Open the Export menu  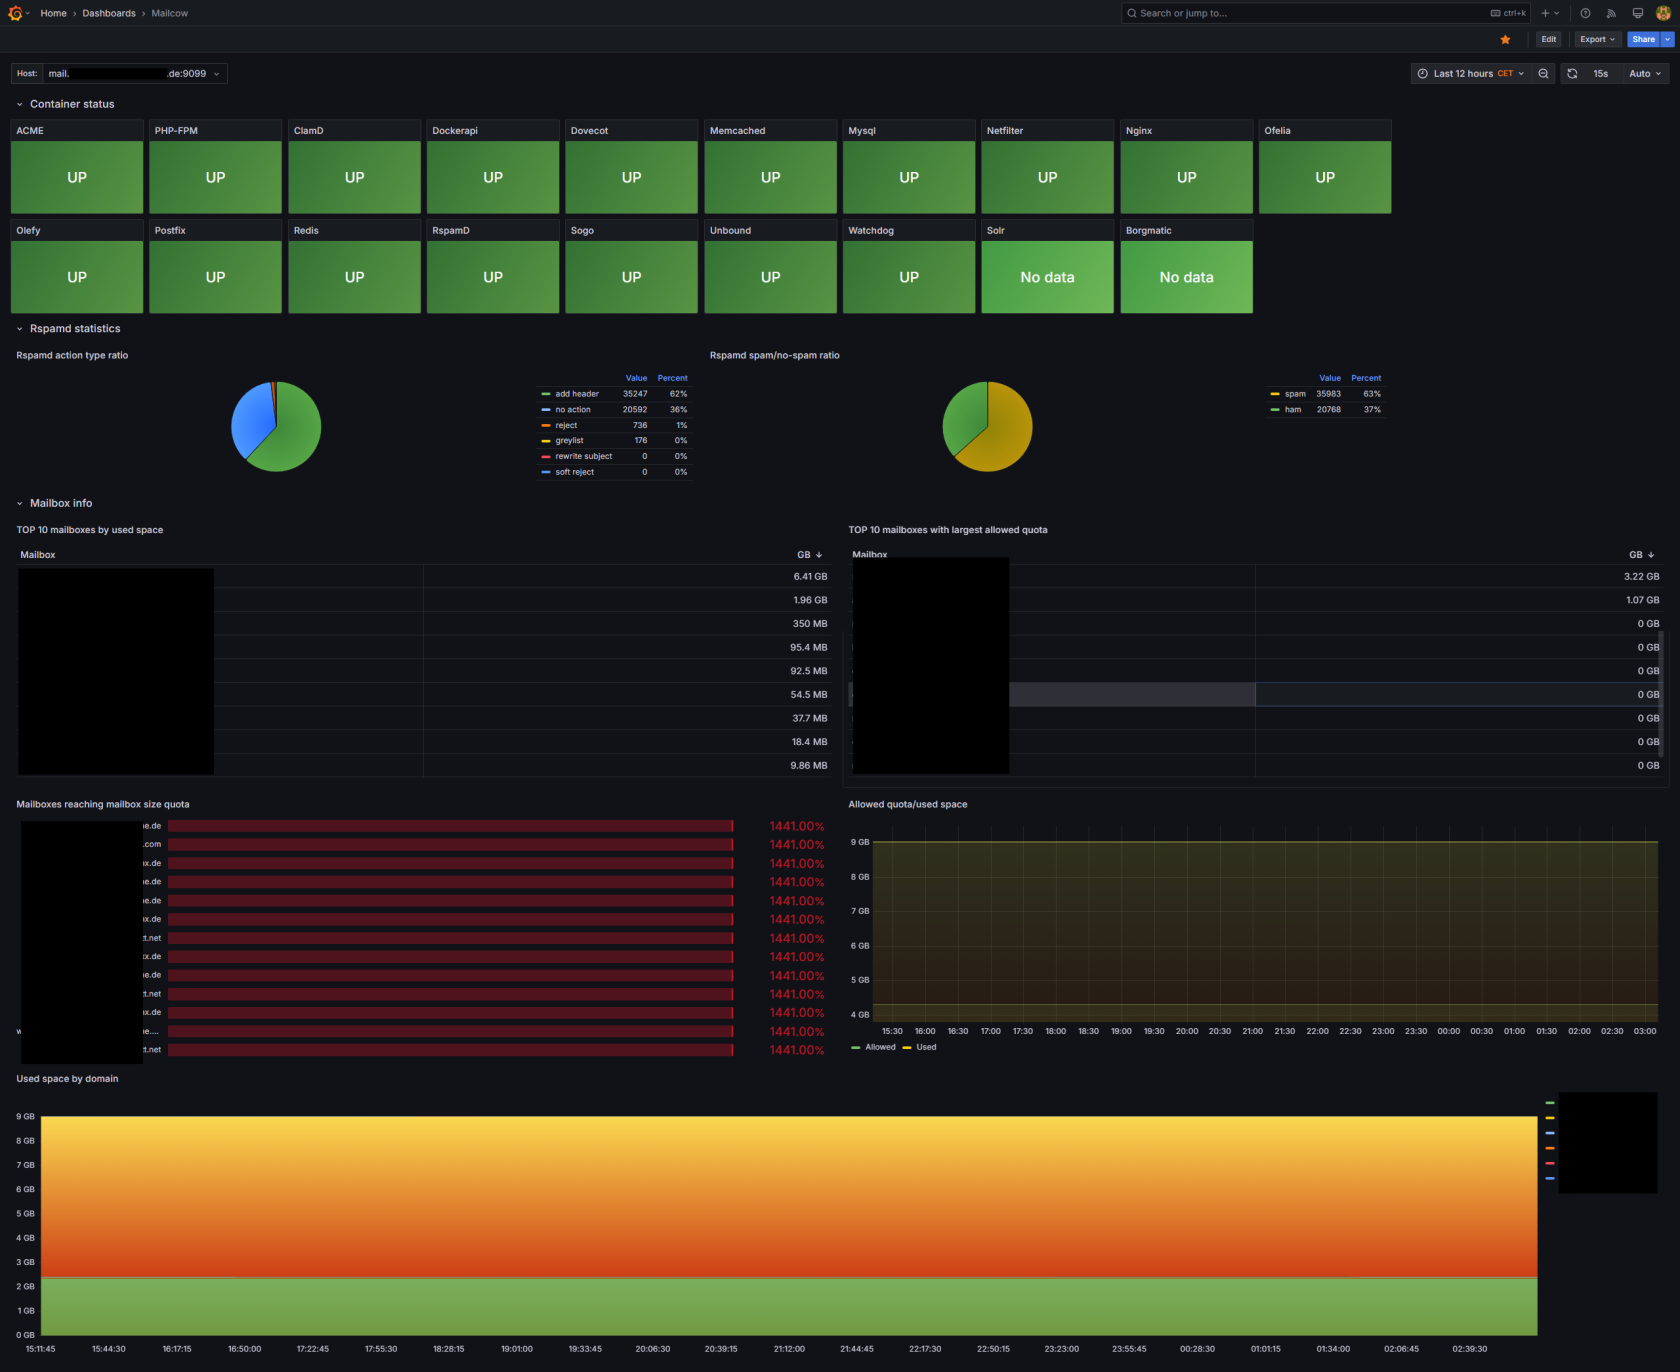(x=1596, y=40)
